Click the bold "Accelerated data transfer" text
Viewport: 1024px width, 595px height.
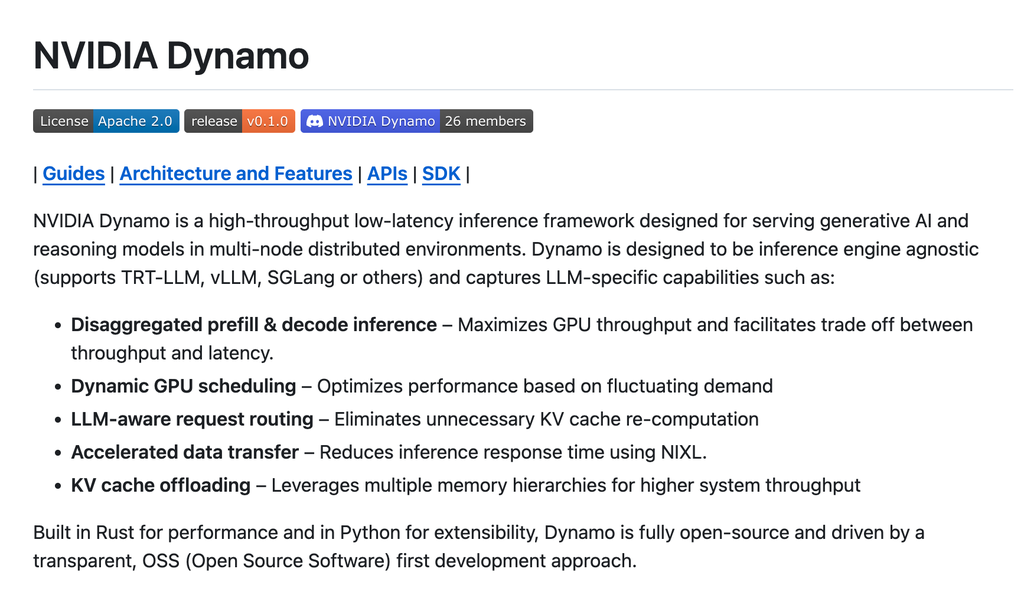(185, 453)
